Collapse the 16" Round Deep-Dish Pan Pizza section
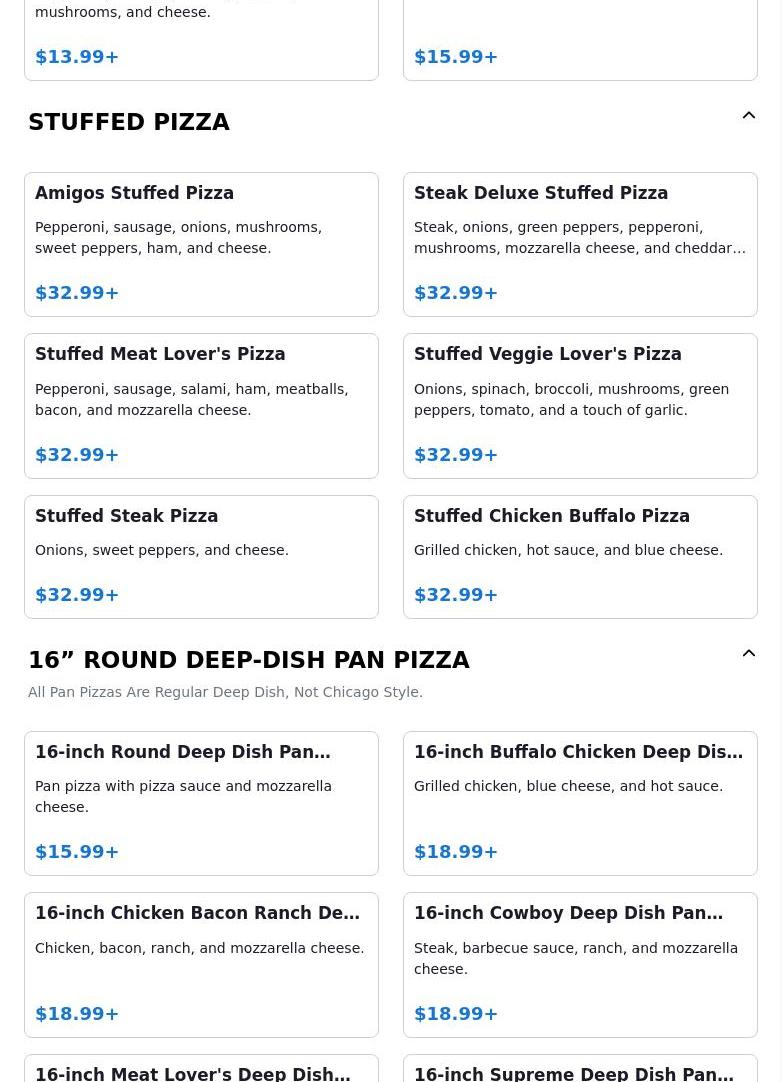Screen dimensions: 782x1082 pyautogui.click(x=748, y=653)
